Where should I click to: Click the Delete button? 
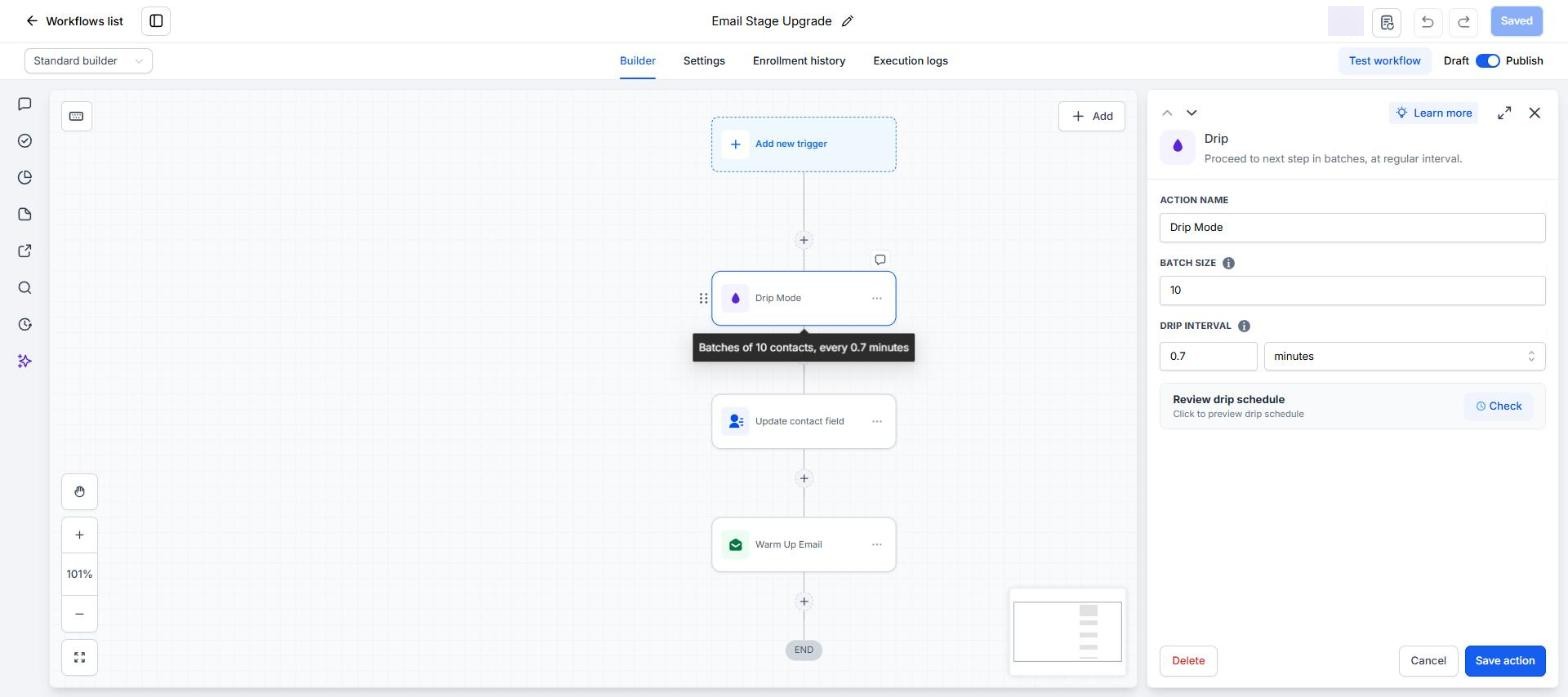coord(1188,661)
